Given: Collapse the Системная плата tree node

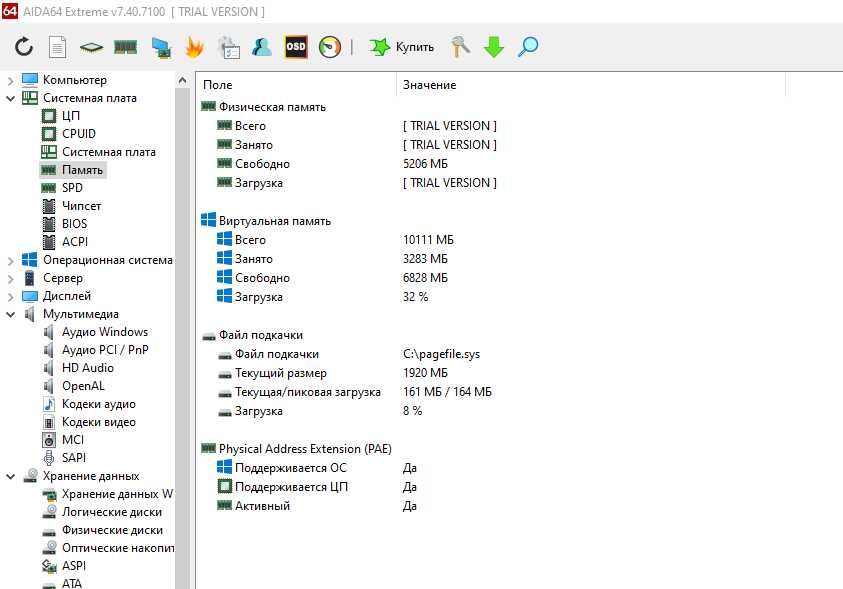Looking at the screenshot, I should [x=10, y=98].
